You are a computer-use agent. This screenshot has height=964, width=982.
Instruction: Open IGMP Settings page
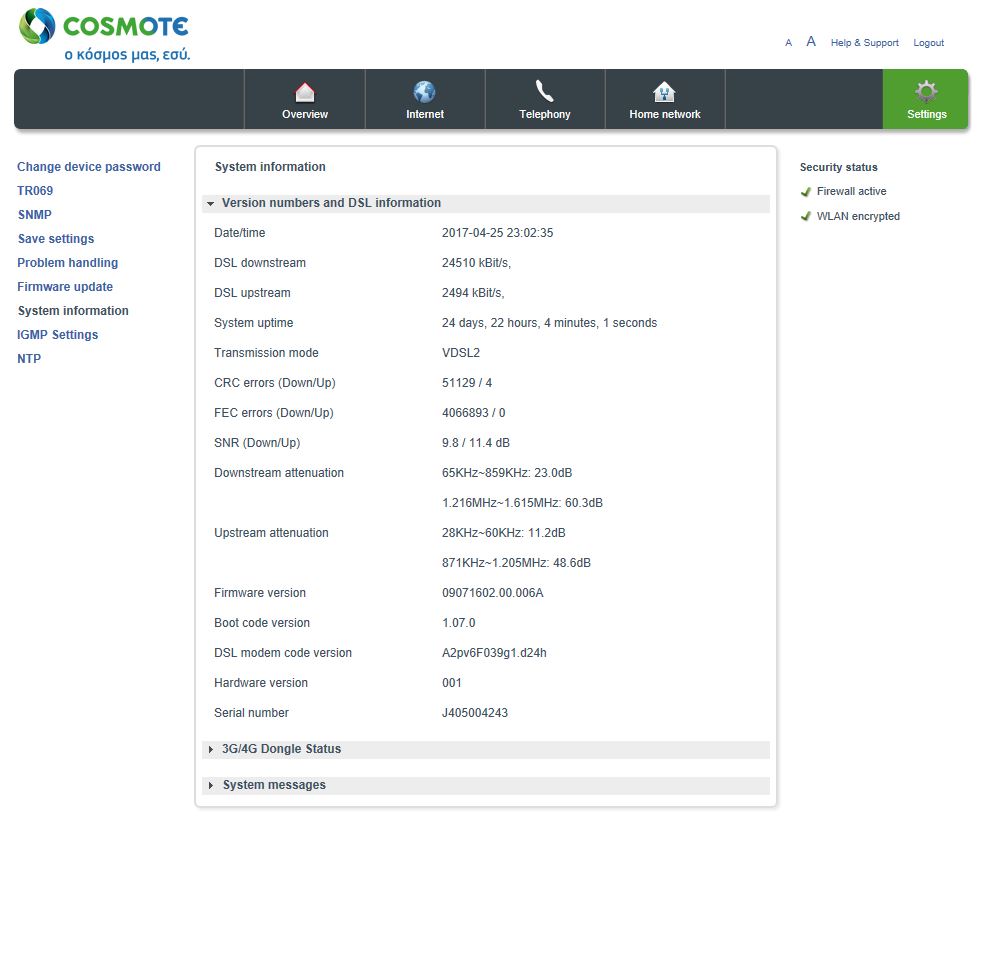pyautogui.click(x=57, y=334)
